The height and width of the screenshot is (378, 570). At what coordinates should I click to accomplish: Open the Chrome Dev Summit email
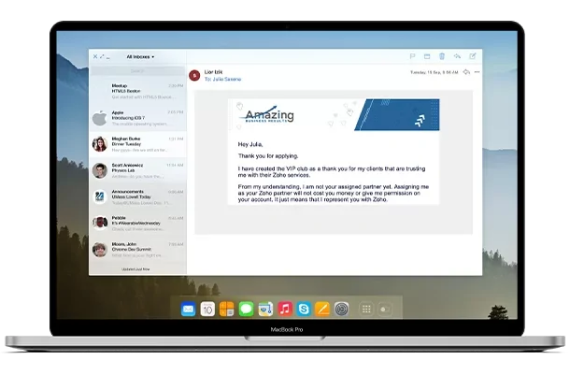138,250
